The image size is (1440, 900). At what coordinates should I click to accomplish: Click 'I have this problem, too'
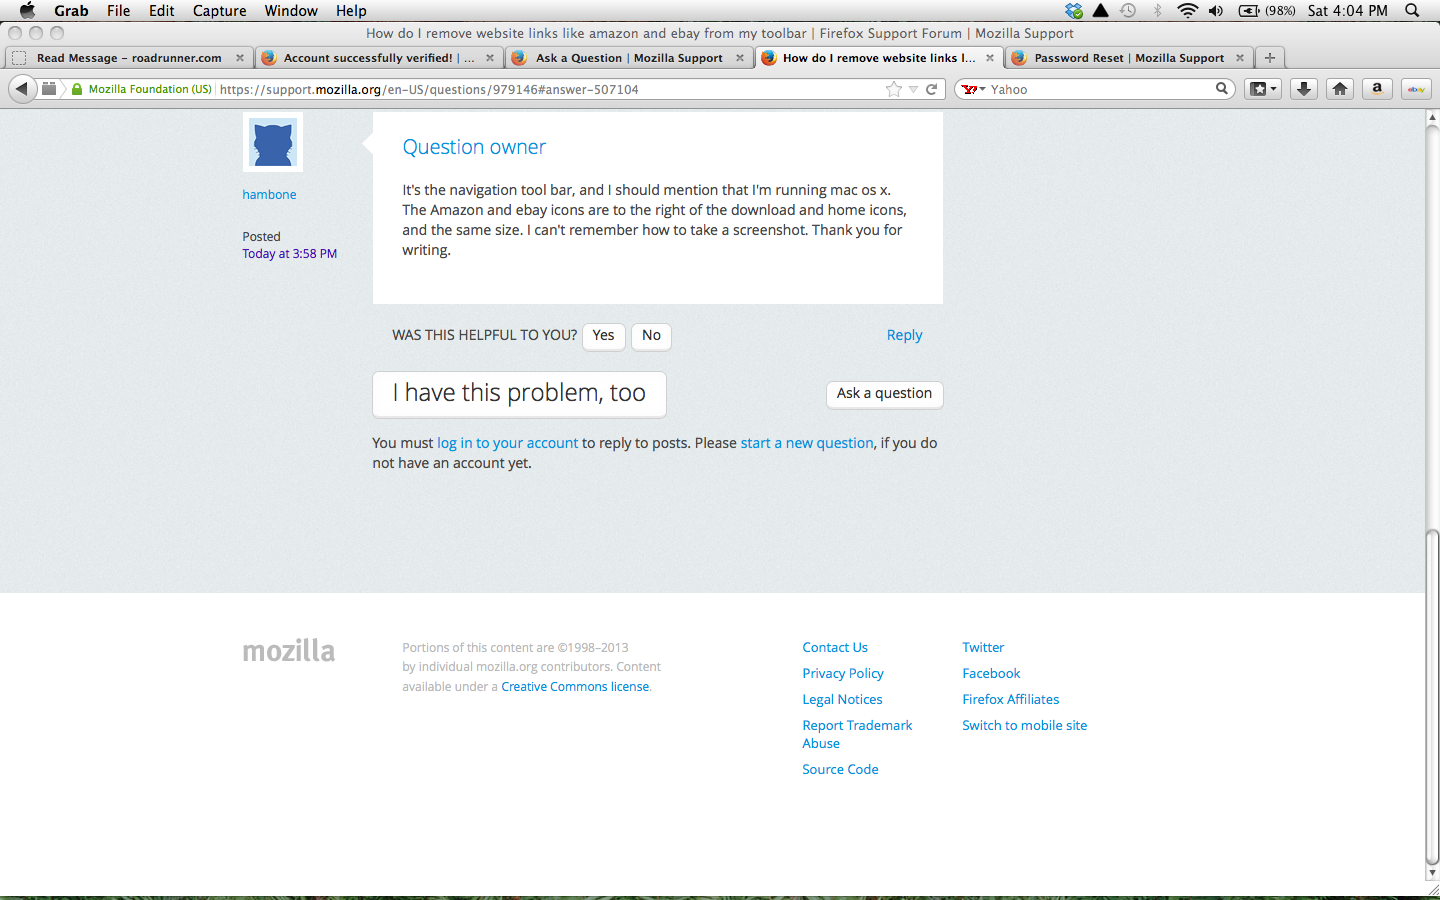(519, 393)
